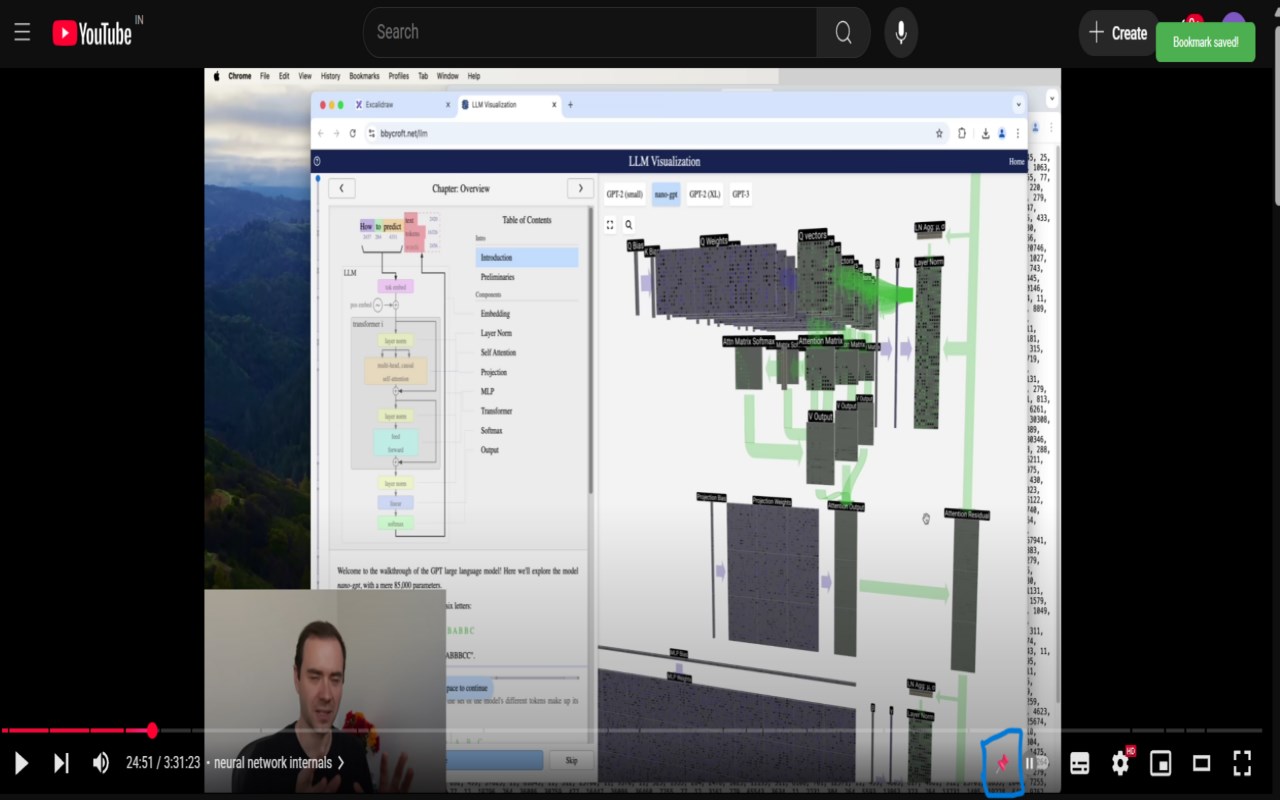Viewport: 1280px width, 800px height.
Task: Toggle theater mode
Action: 1202,763
